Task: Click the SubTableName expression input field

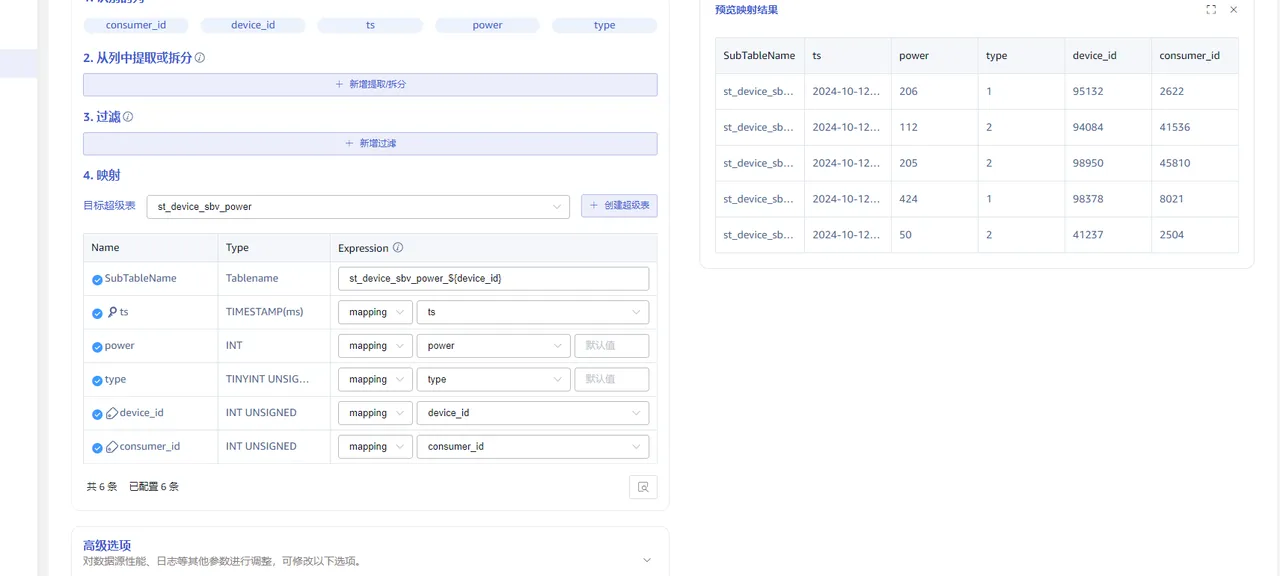Action: 493,278
